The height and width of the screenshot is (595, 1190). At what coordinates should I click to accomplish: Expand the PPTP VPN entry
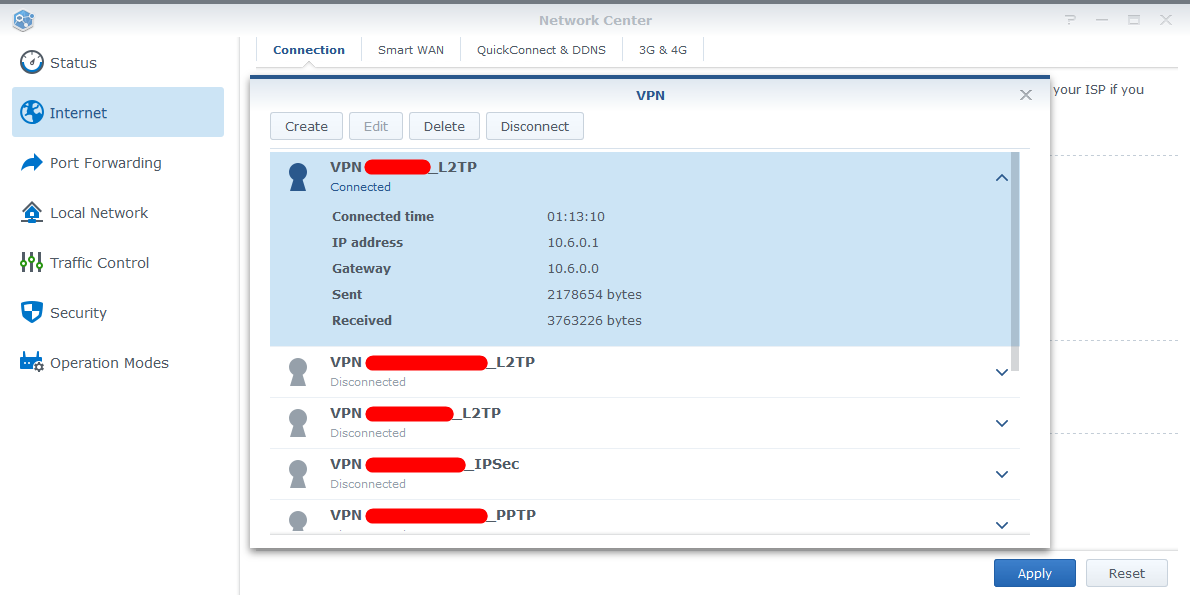click(x=1001, y=524)
